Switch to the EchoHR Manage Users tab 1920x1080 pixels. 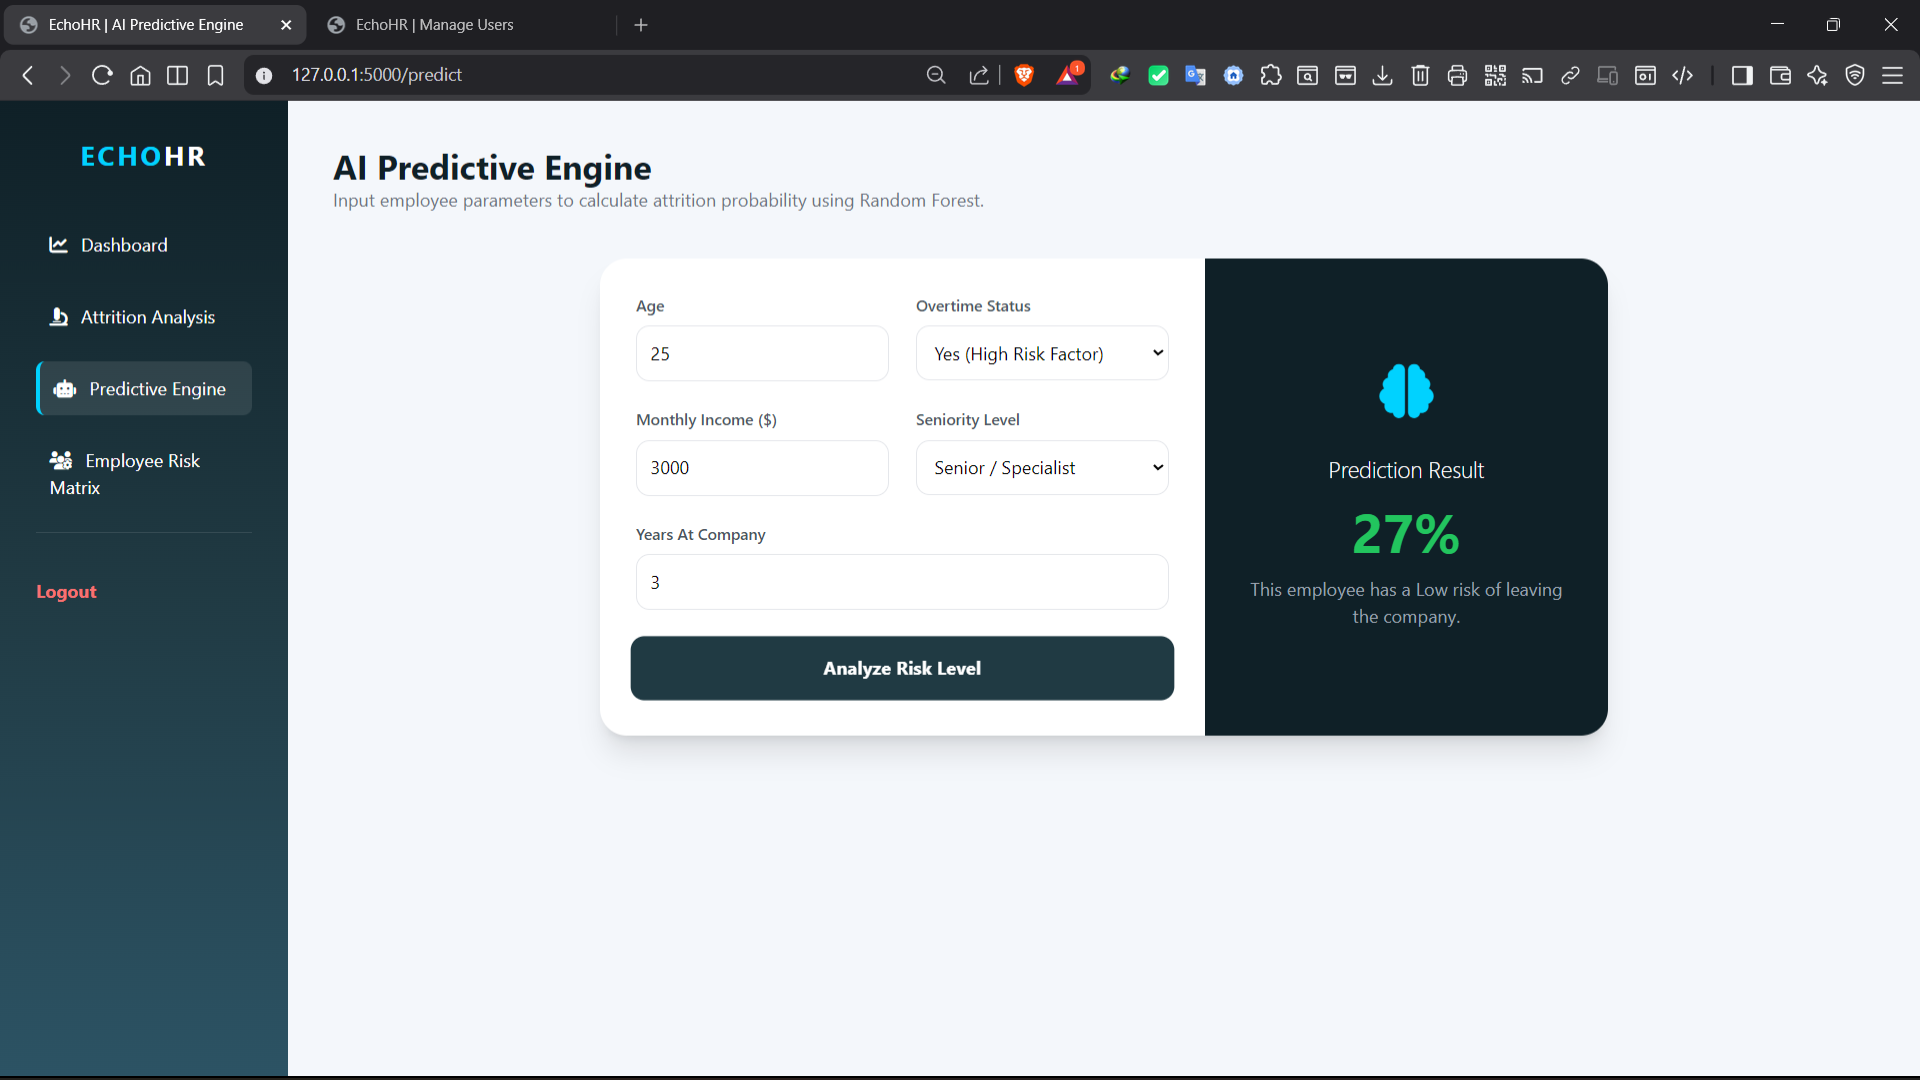pos(434,24)
